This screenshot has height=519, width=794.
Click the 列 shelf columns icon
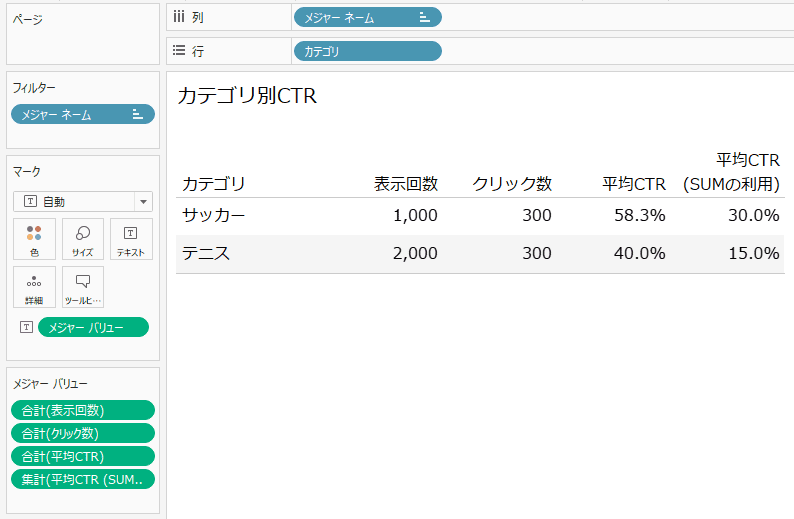click(x=179, y=17)
